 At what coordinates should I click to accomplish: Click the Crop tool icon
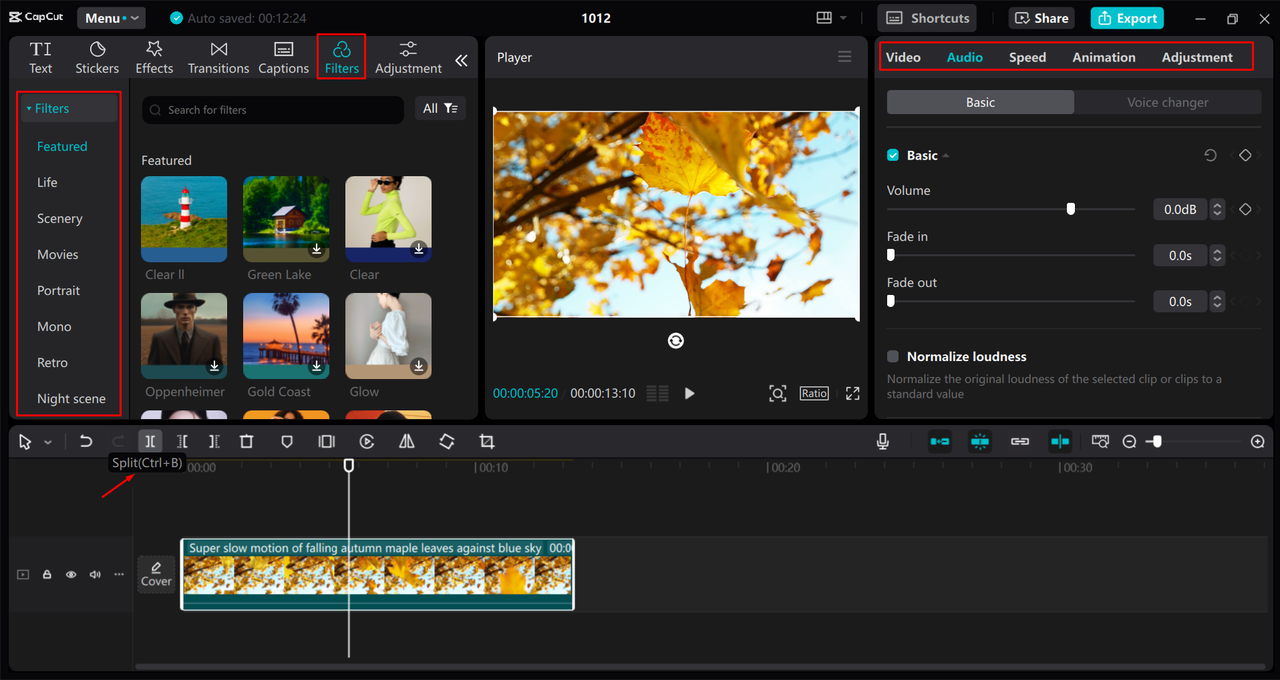(487, 441)
